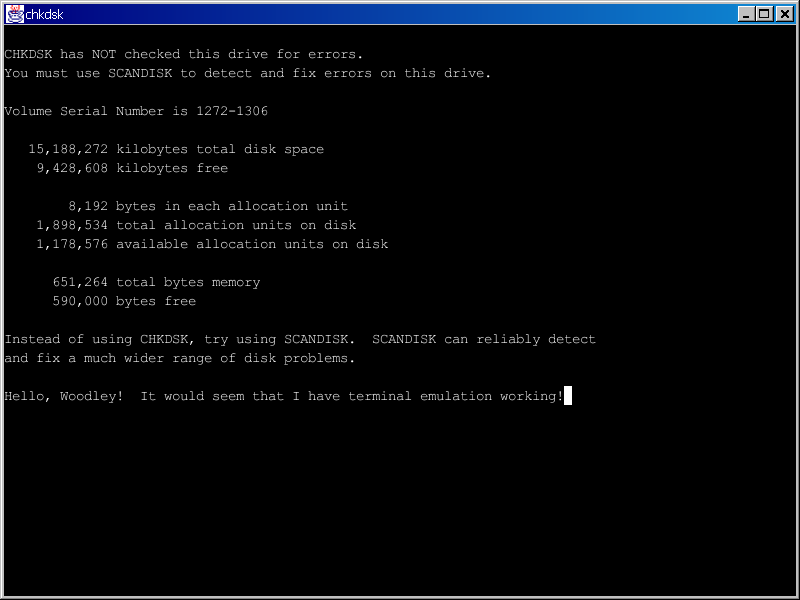Minimize the chkdsk window
This screenshot has width=800, height=600.
click(x=747, y=14)
